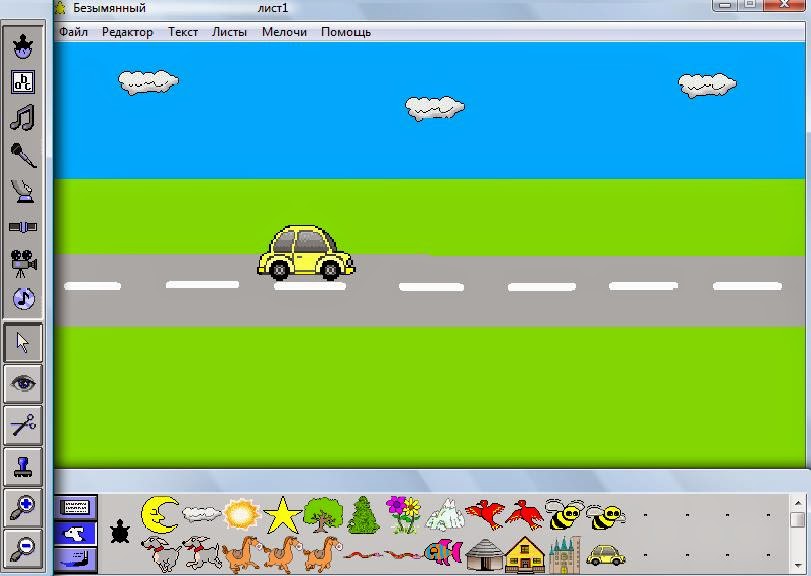This screenshot has width=811, height=576.
Task: Select the castle shape
Action: [564, 555]
